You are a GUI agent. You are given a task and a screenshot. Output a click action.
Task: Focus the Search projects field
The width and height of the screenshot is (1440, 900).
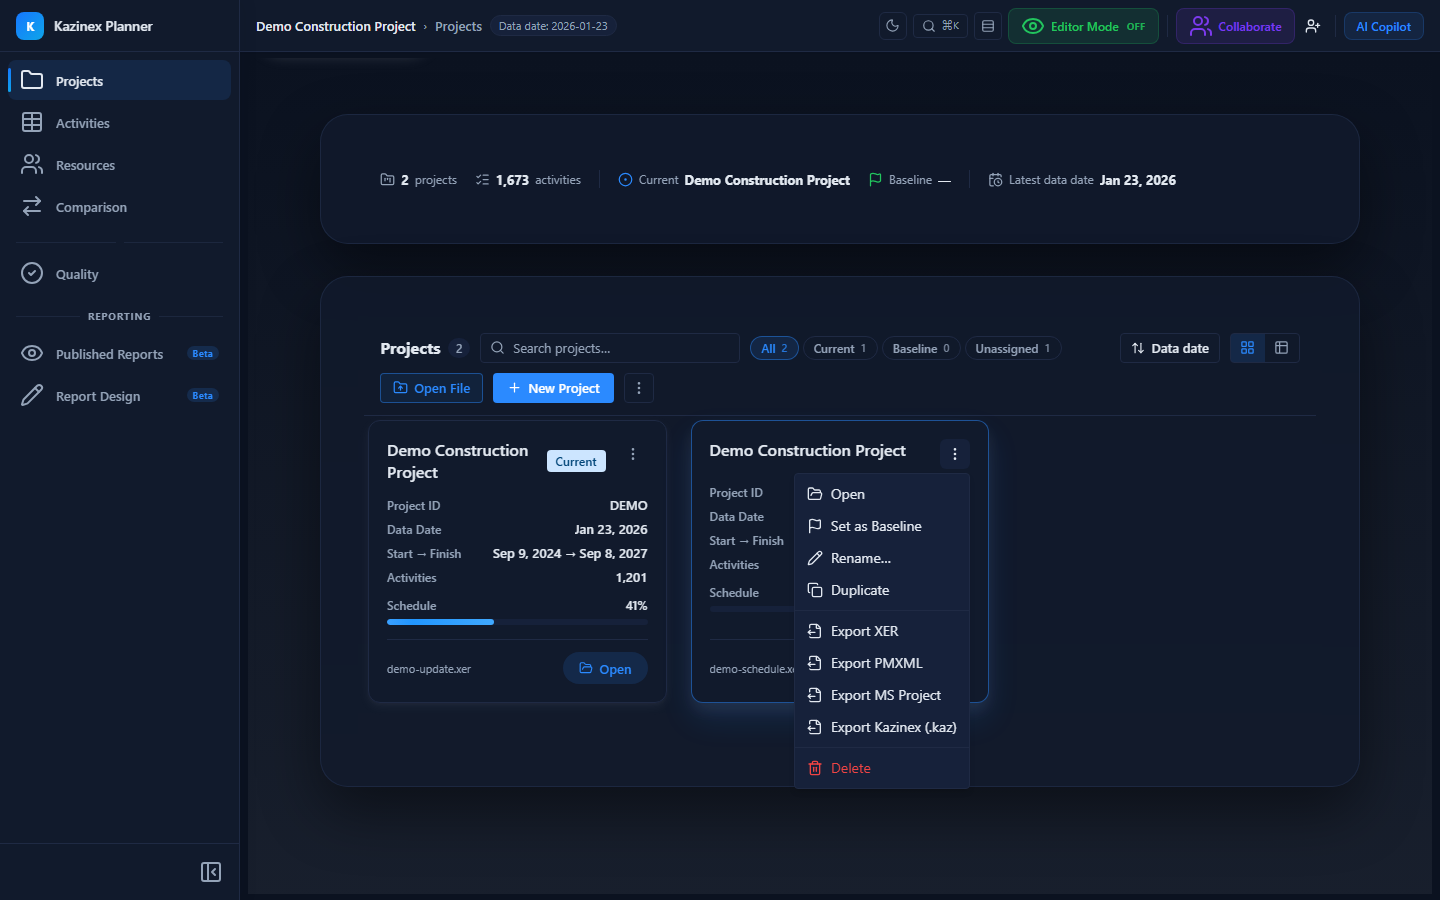point(610,348)
